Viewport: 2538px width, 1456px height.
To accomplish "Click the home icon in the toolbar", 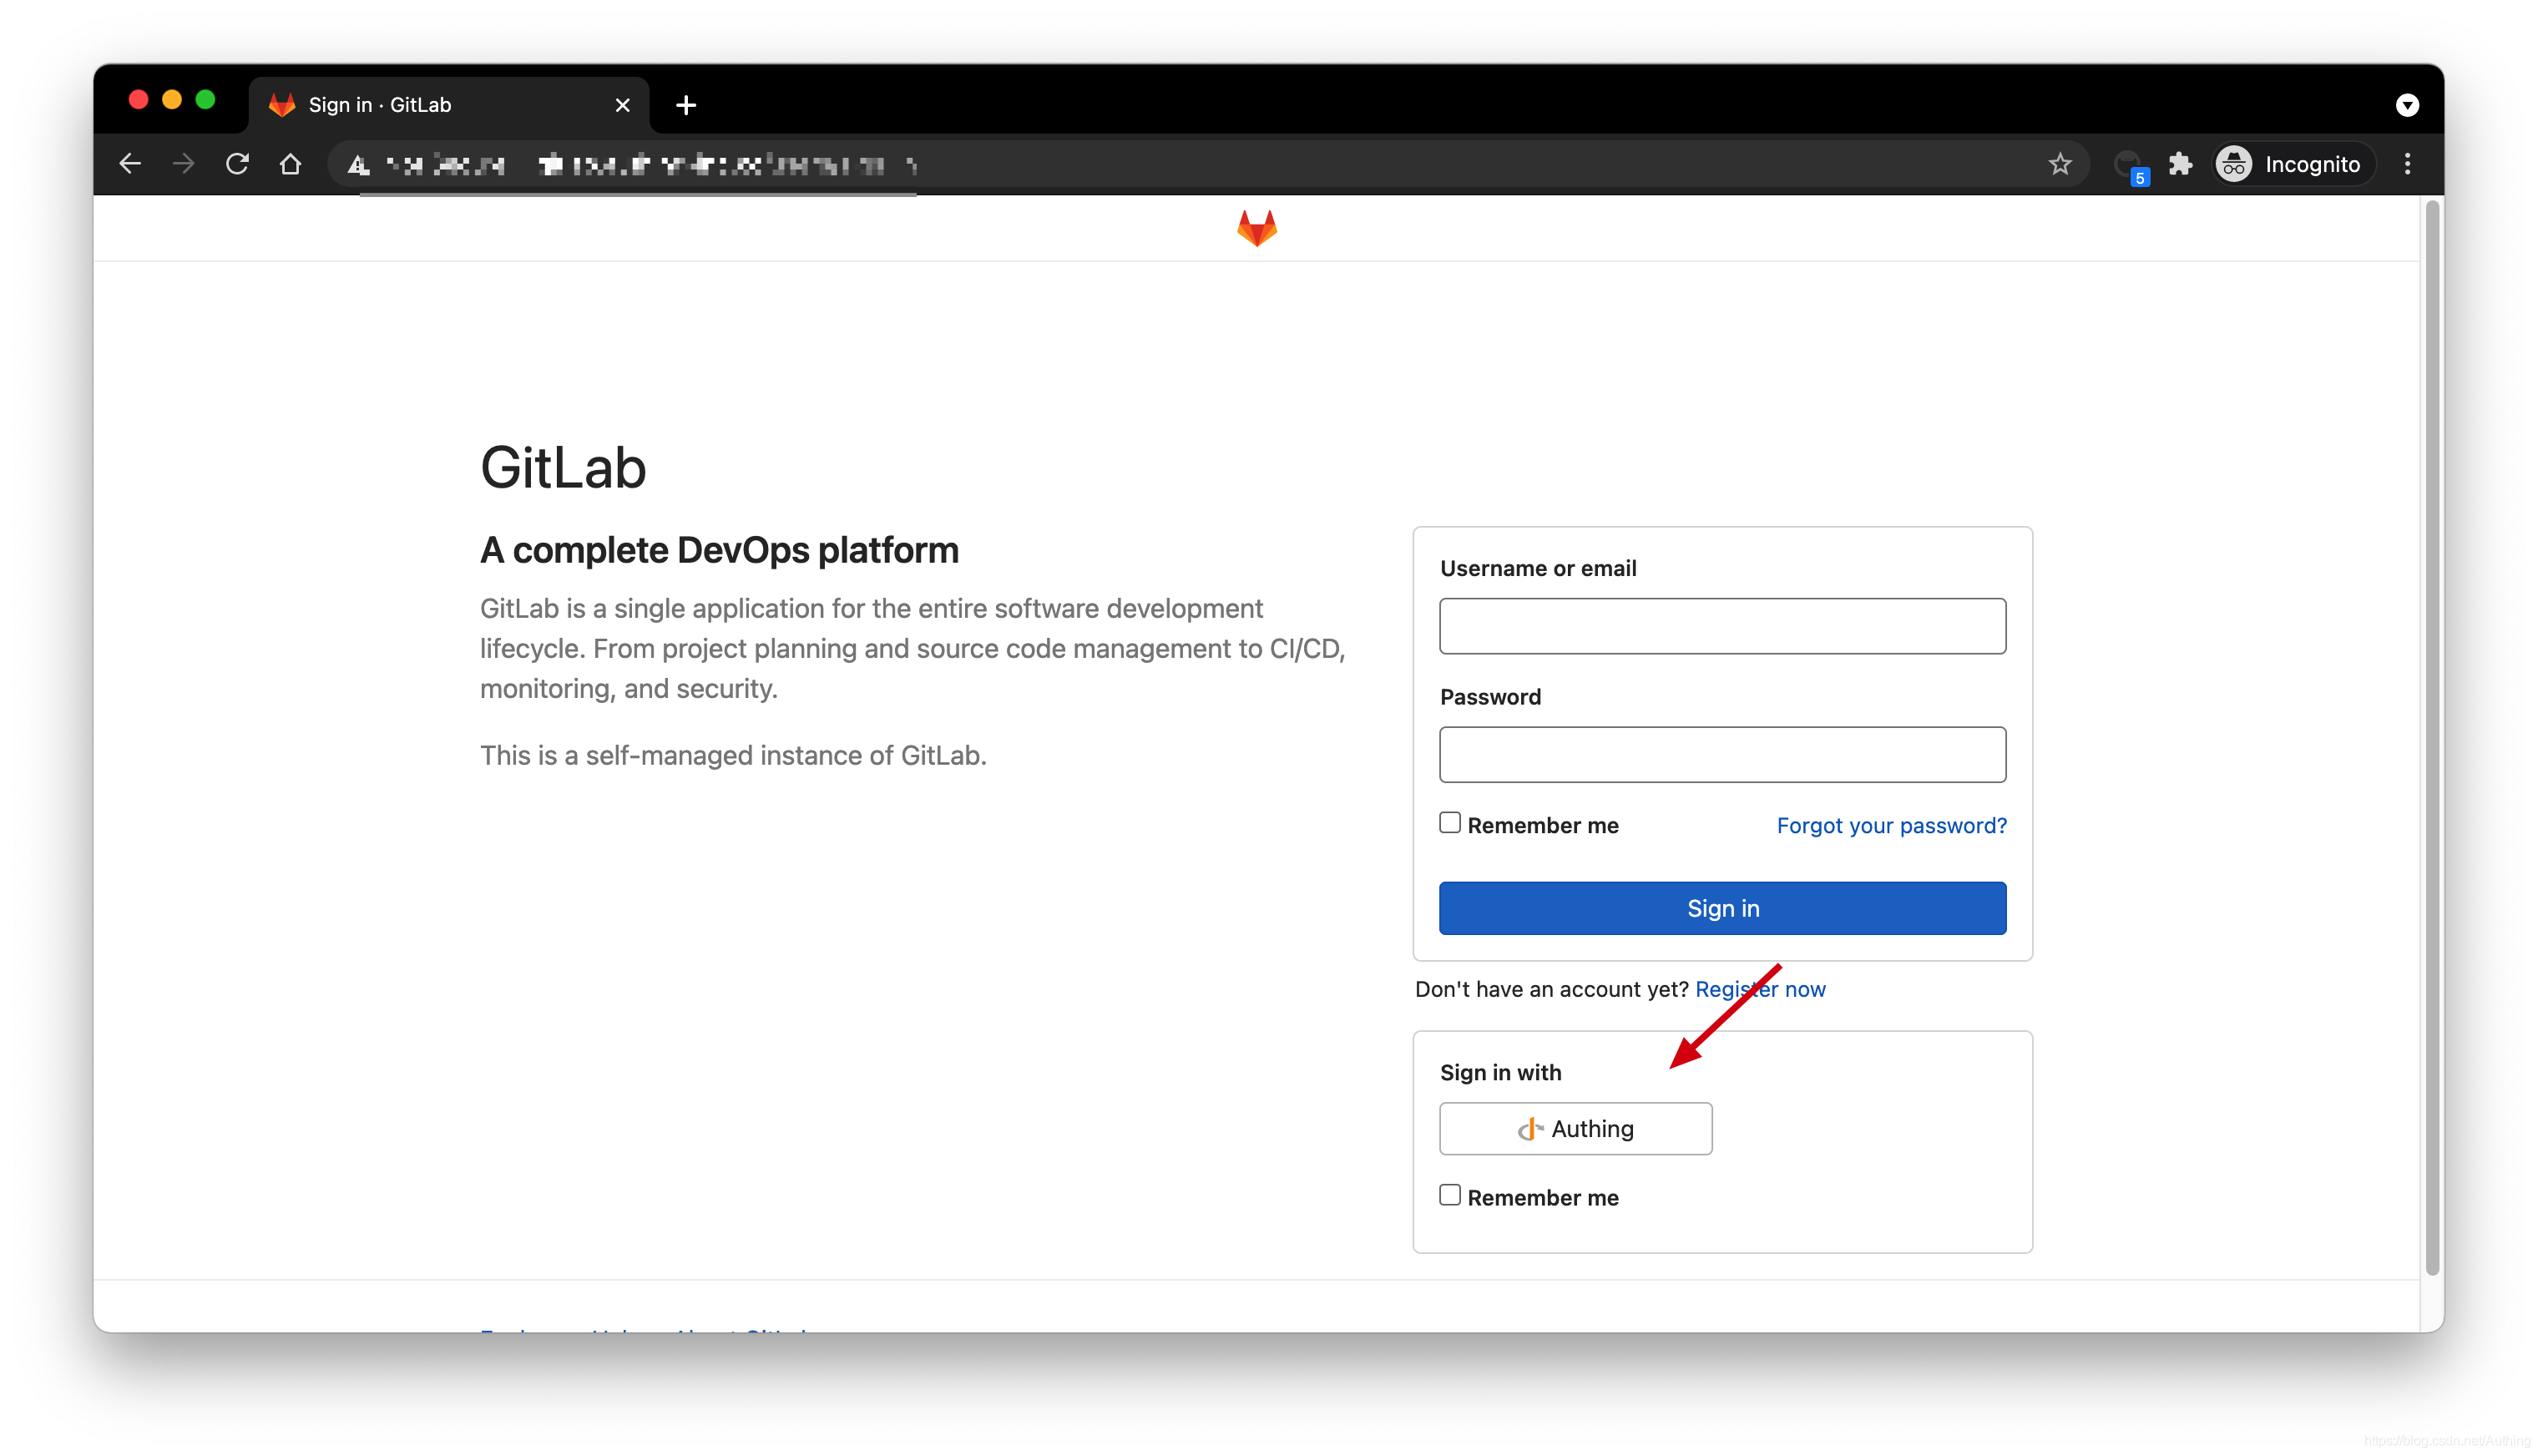I will pos(290,164).
